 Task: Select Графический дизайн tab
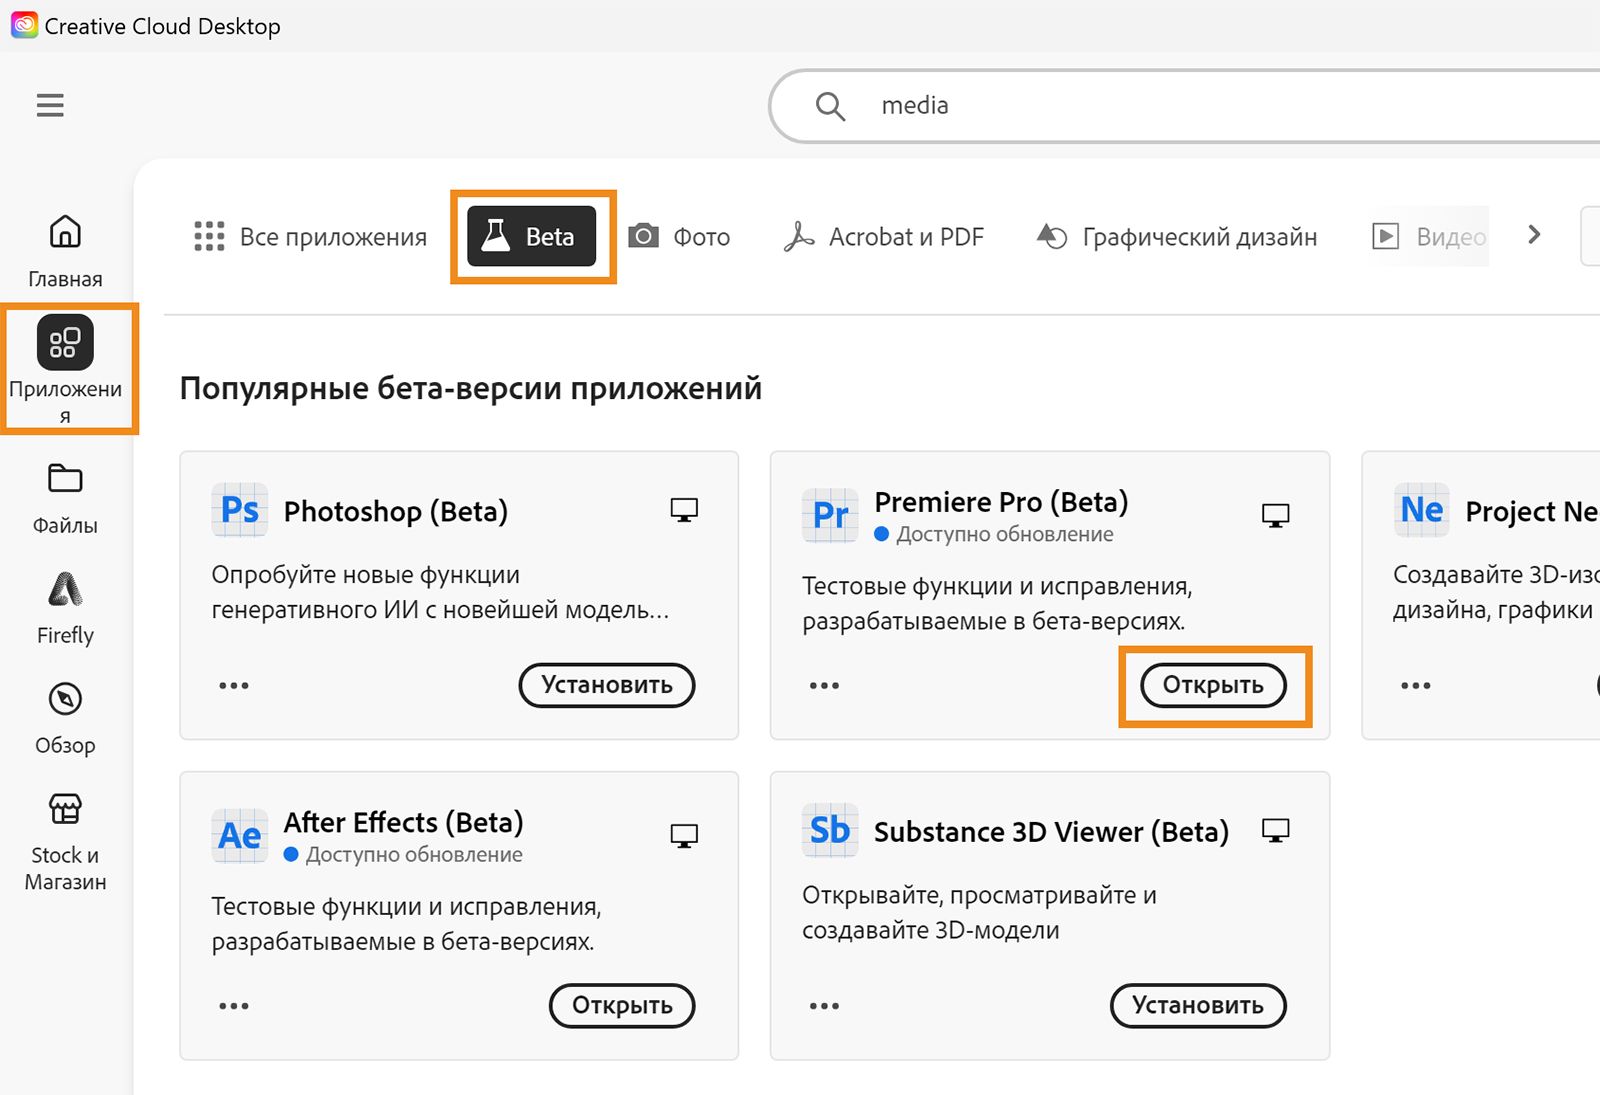tap(1177, 237)
